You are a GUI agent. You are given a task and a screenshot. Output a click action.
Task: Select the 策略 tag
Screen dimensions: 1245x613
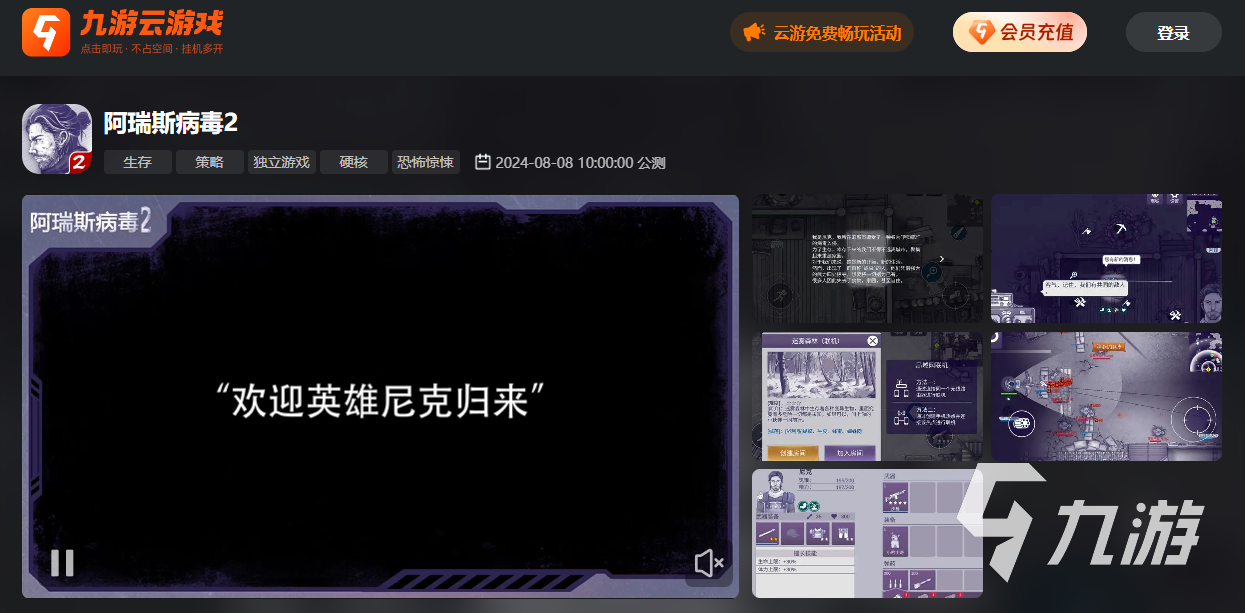click(210, 162)
